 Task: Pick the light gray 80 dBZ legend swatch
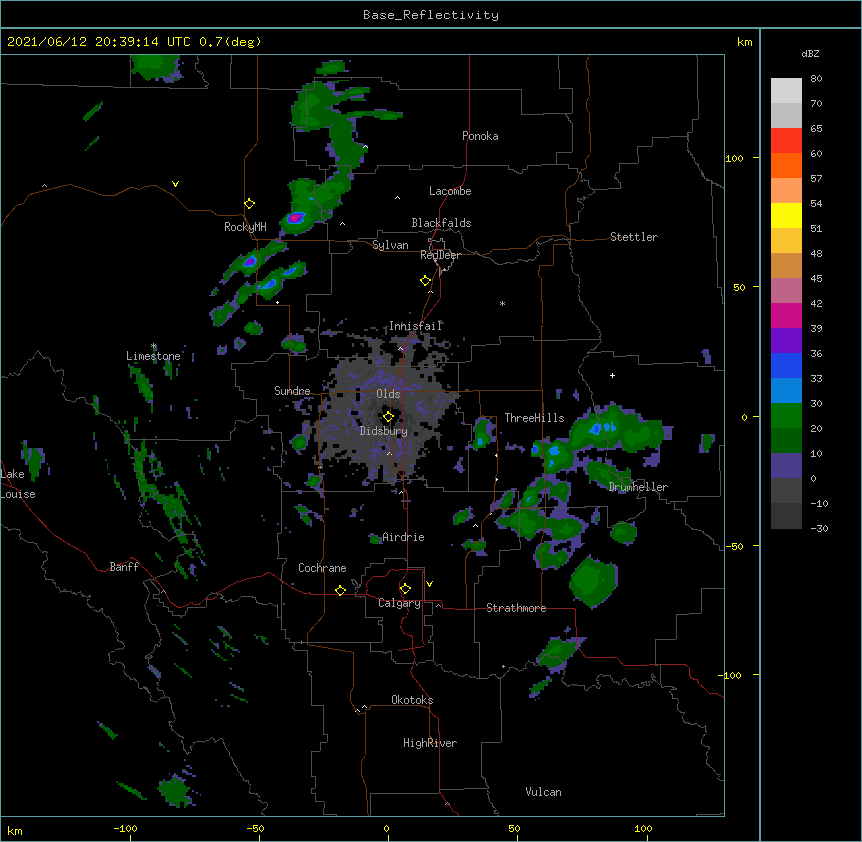(x=786, y=91)
